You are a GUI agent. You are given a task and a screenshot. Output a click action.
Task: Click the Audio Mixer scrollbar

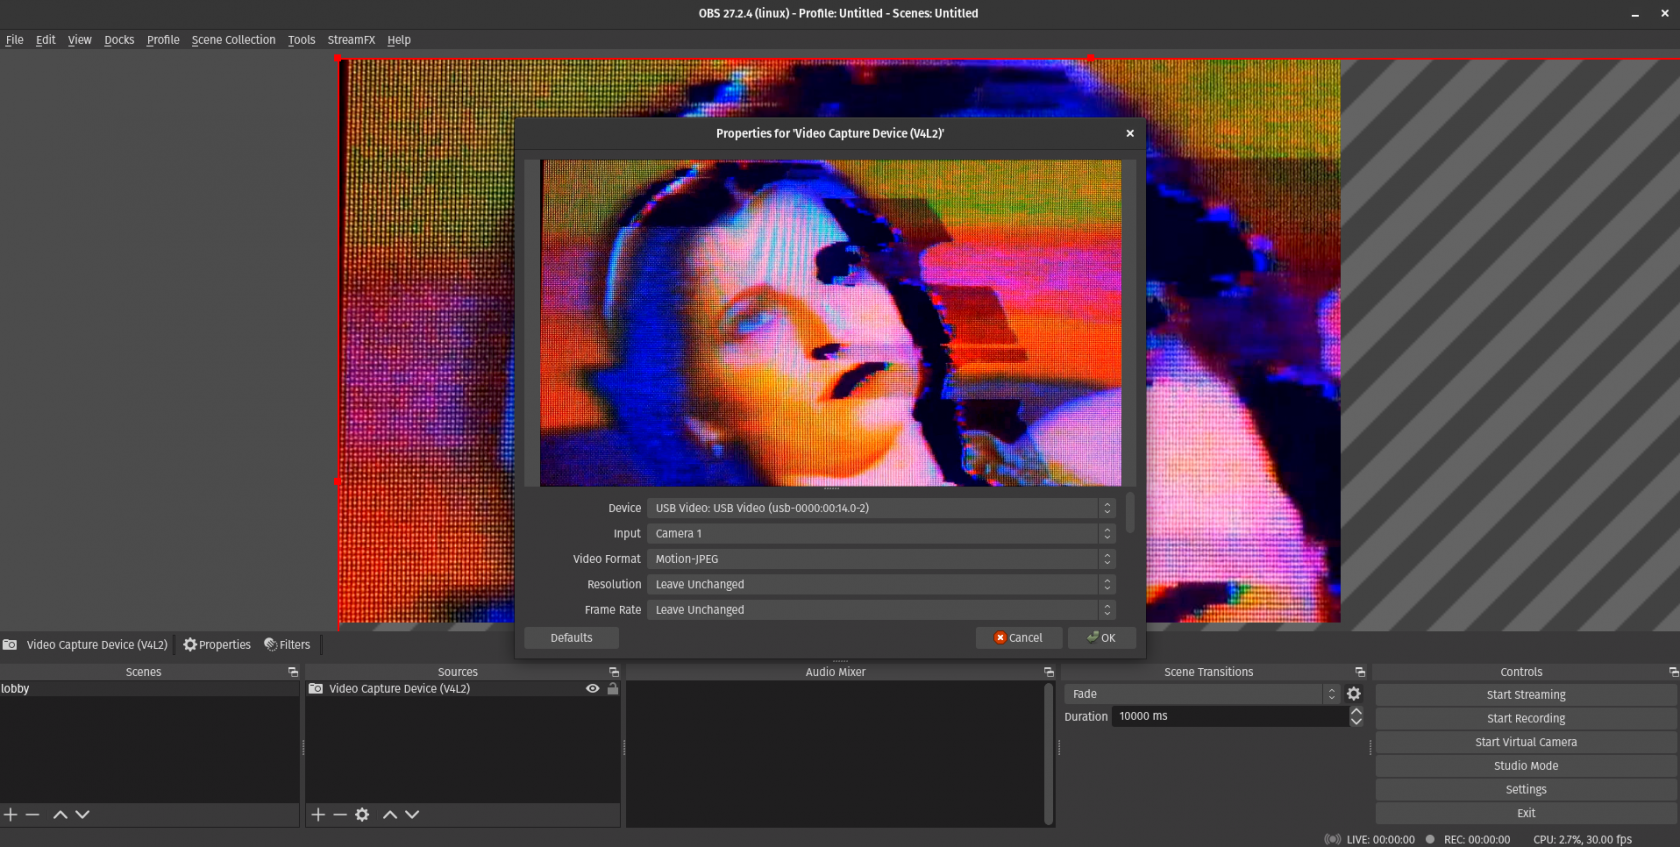[x=1048, y=754]
